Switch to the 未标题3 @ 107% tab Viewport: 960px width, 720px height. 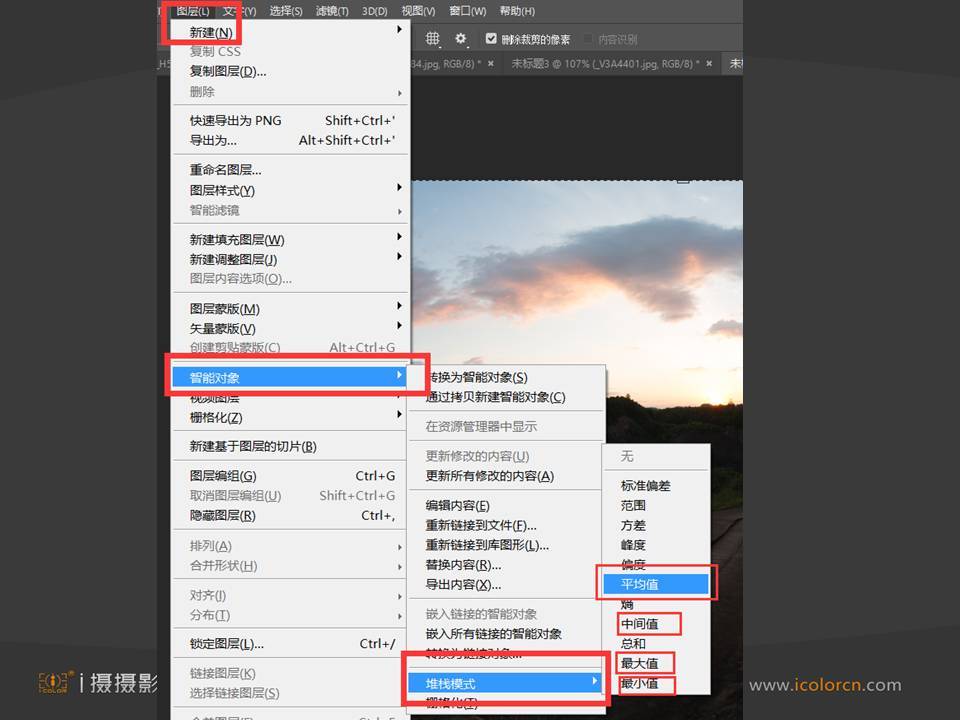click(602, 63)
